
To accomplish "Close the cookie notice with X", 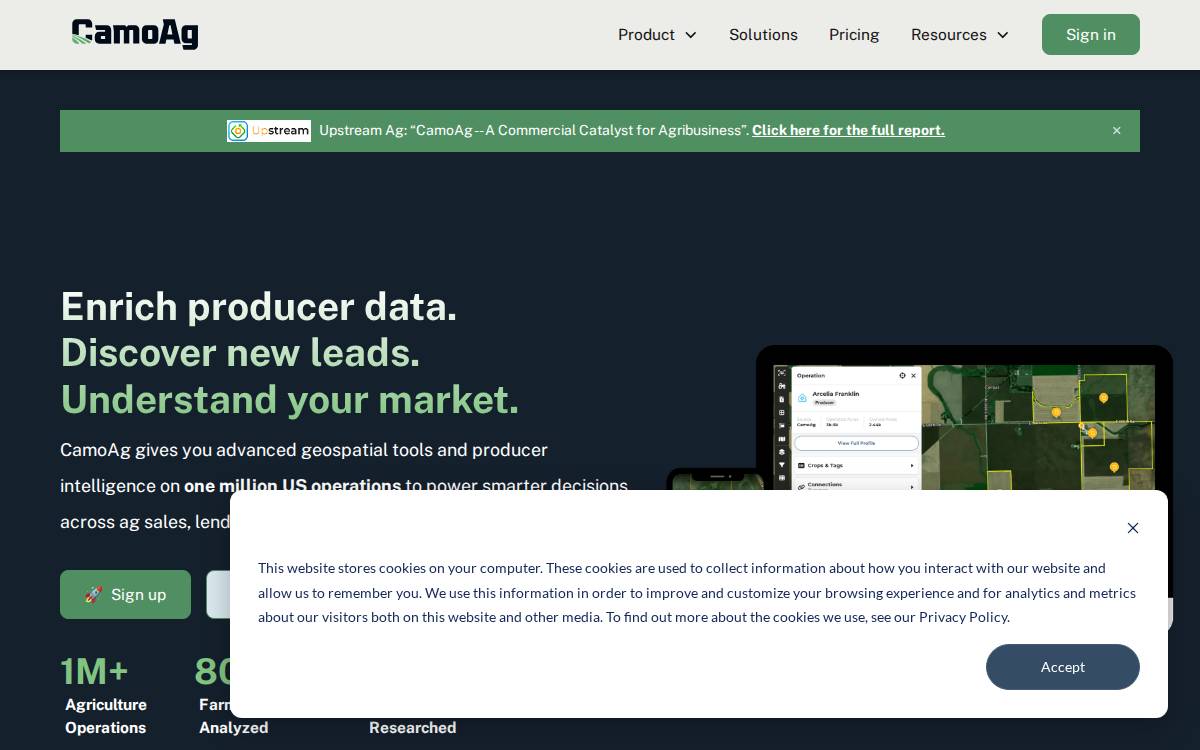I will 1133,528.
